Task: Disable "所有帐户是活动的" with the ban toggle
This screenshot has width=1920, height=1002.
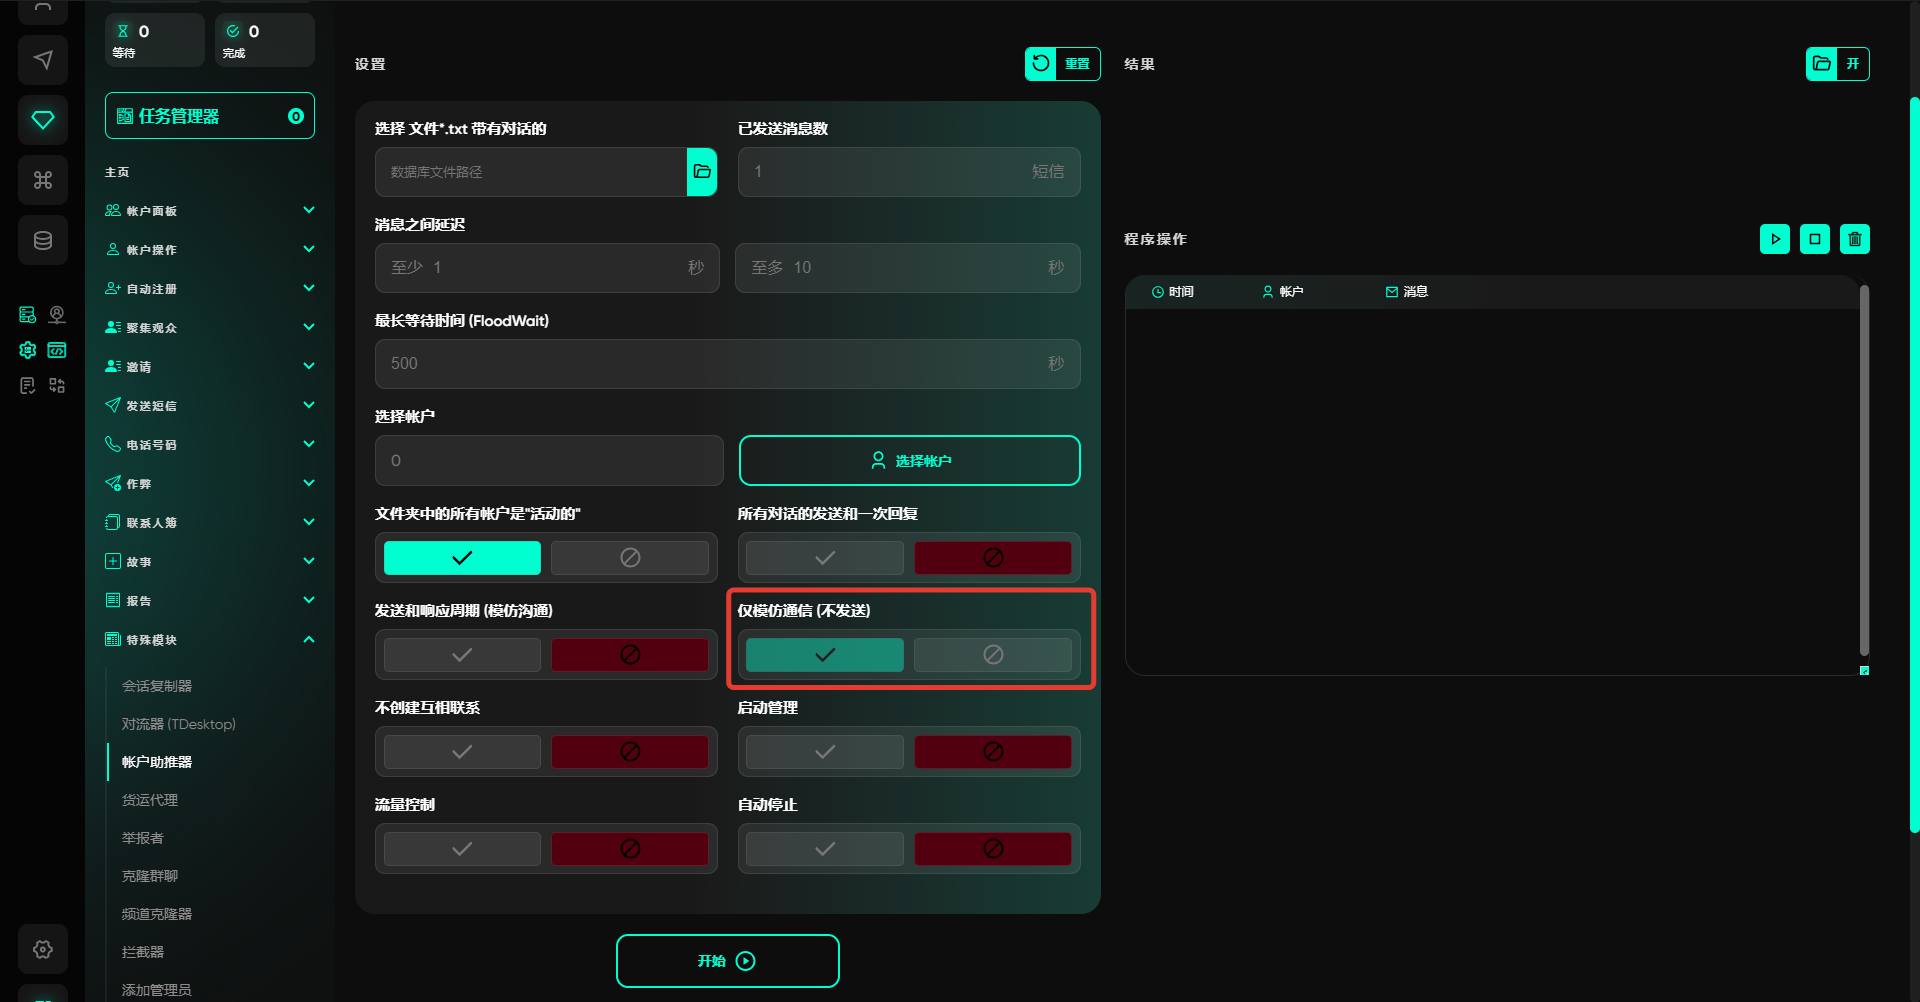Action: [629, 558]
